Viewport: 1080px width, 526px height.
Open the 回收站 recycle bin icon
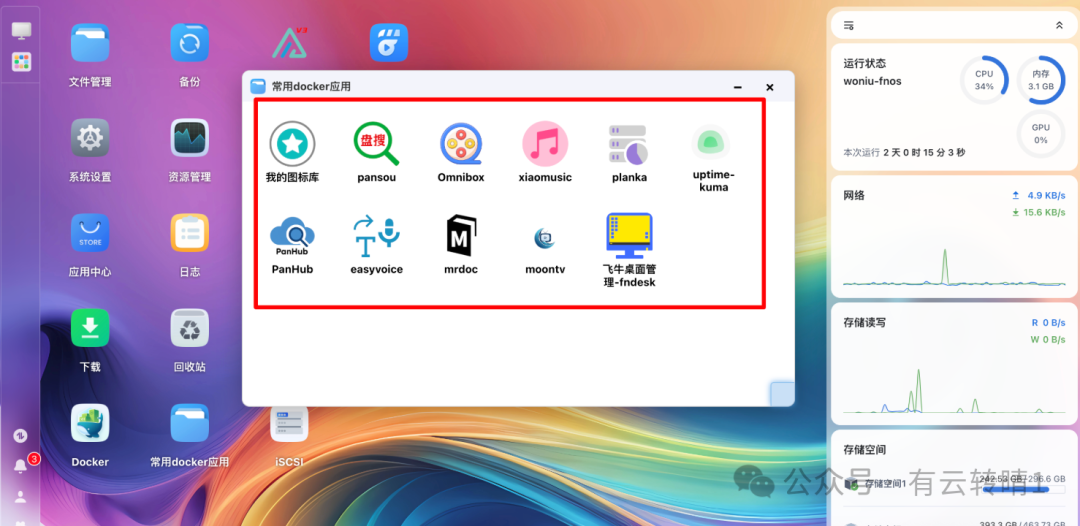coord(189,328)
